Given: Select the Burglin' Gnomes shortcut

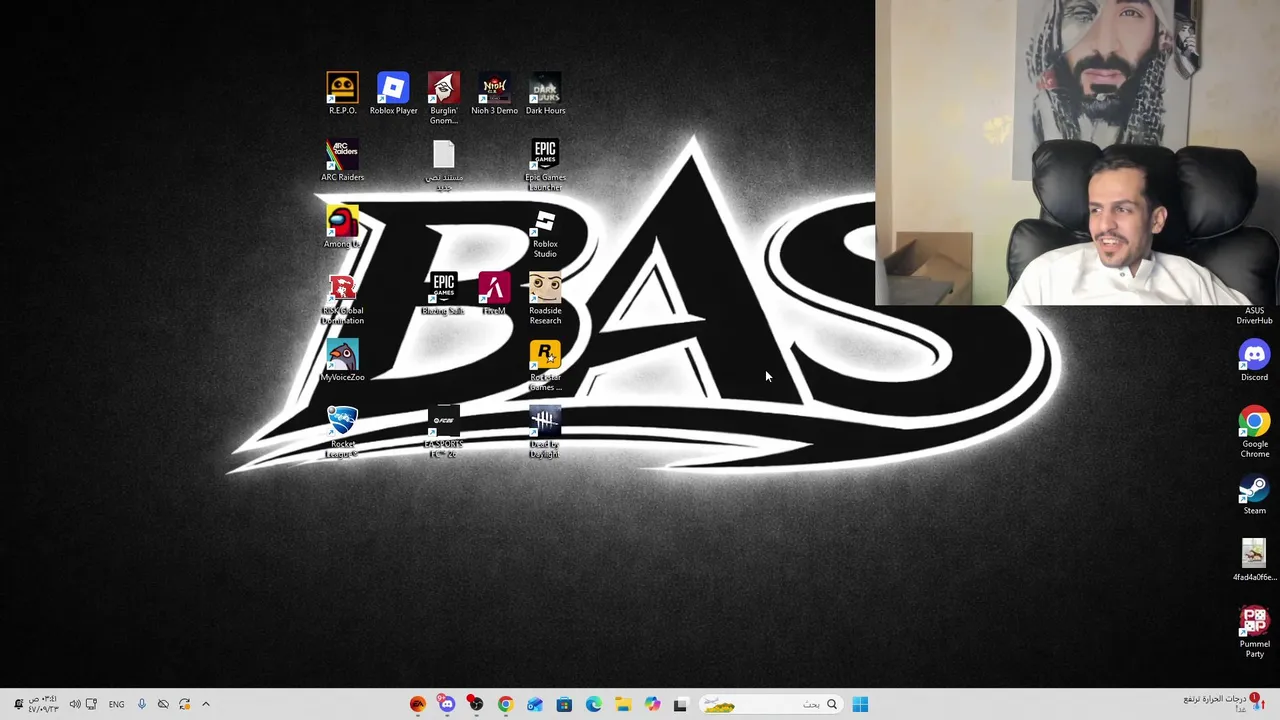Looking at the screenshot, I should coord(444,98).
